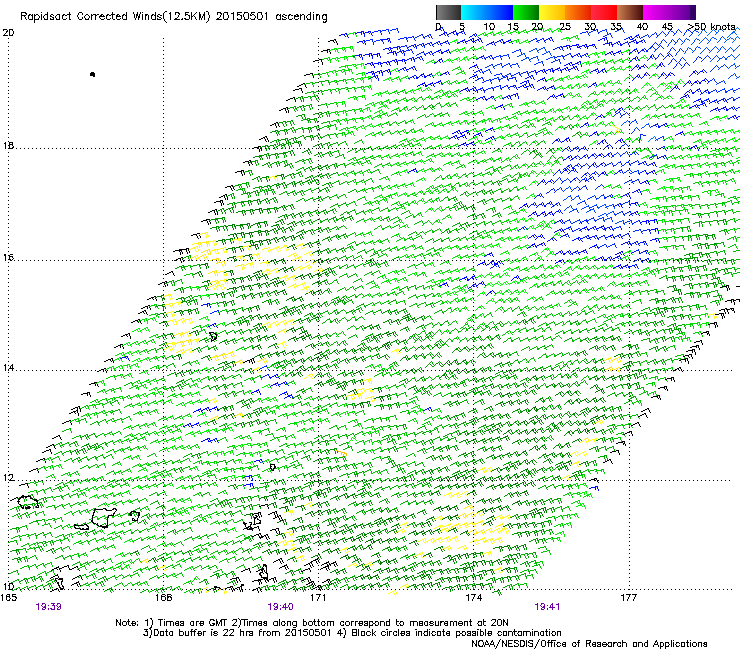This screenshot has width=740, height=650.
Task: Click the orange wind barb near 171.5E, 12.5N
Action: (343, 454)
